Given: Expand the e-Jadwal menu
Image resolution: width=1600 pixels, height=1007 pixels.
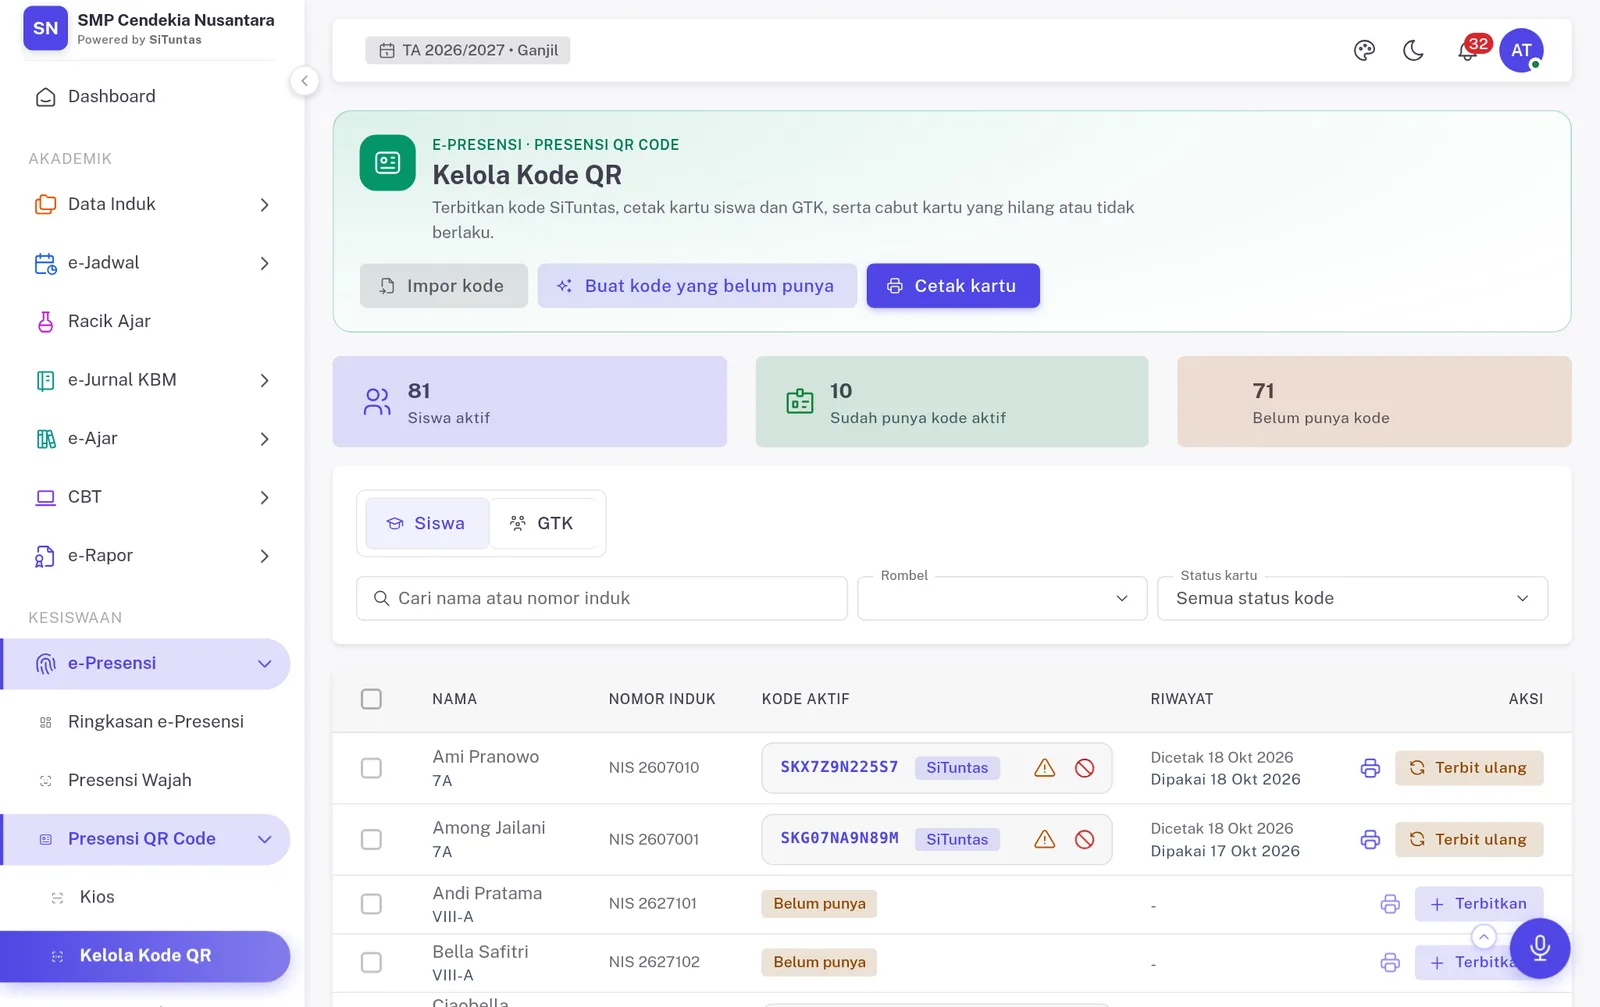Looking at the screenshot, I should click(152, 263).
